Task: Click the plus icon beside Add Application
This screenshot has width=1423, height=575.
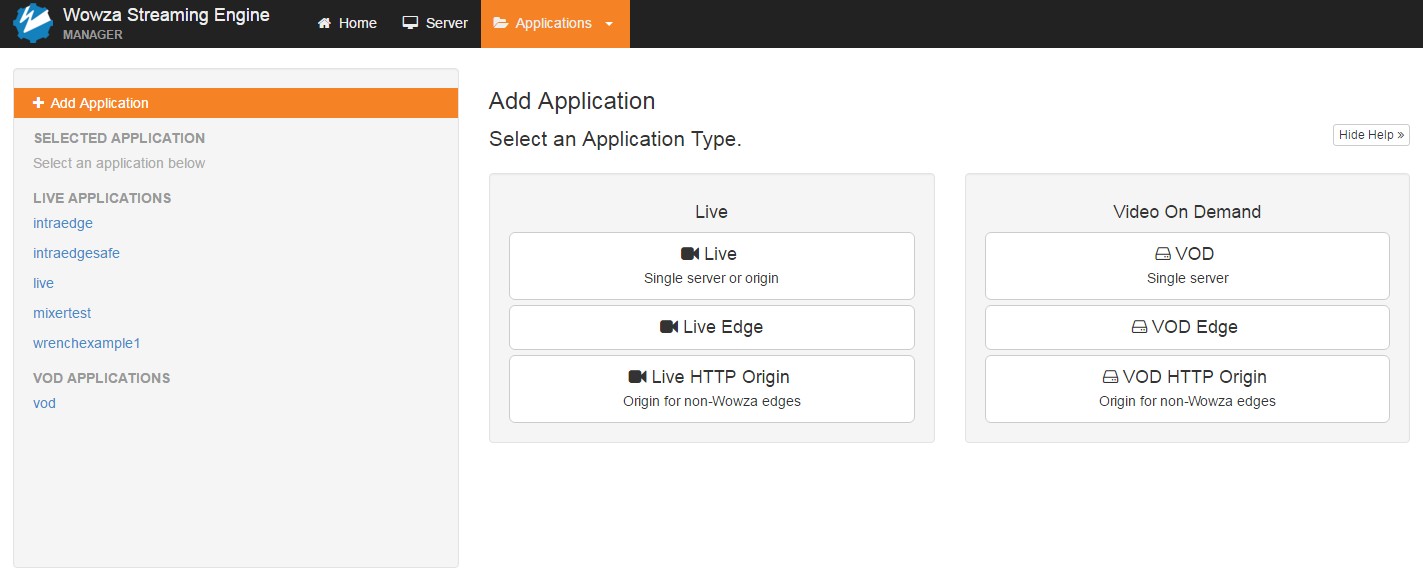Action: pyautogui.click(x=38, y=103)
